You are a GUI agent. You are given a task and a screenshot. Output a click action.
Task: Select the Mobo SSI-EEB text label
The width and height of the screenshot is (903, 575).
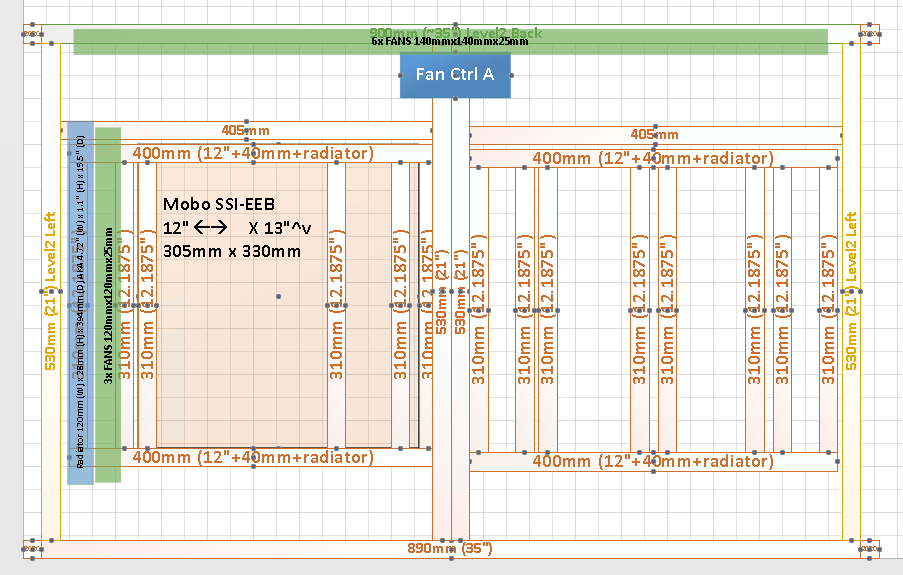[x=218, y=204]
